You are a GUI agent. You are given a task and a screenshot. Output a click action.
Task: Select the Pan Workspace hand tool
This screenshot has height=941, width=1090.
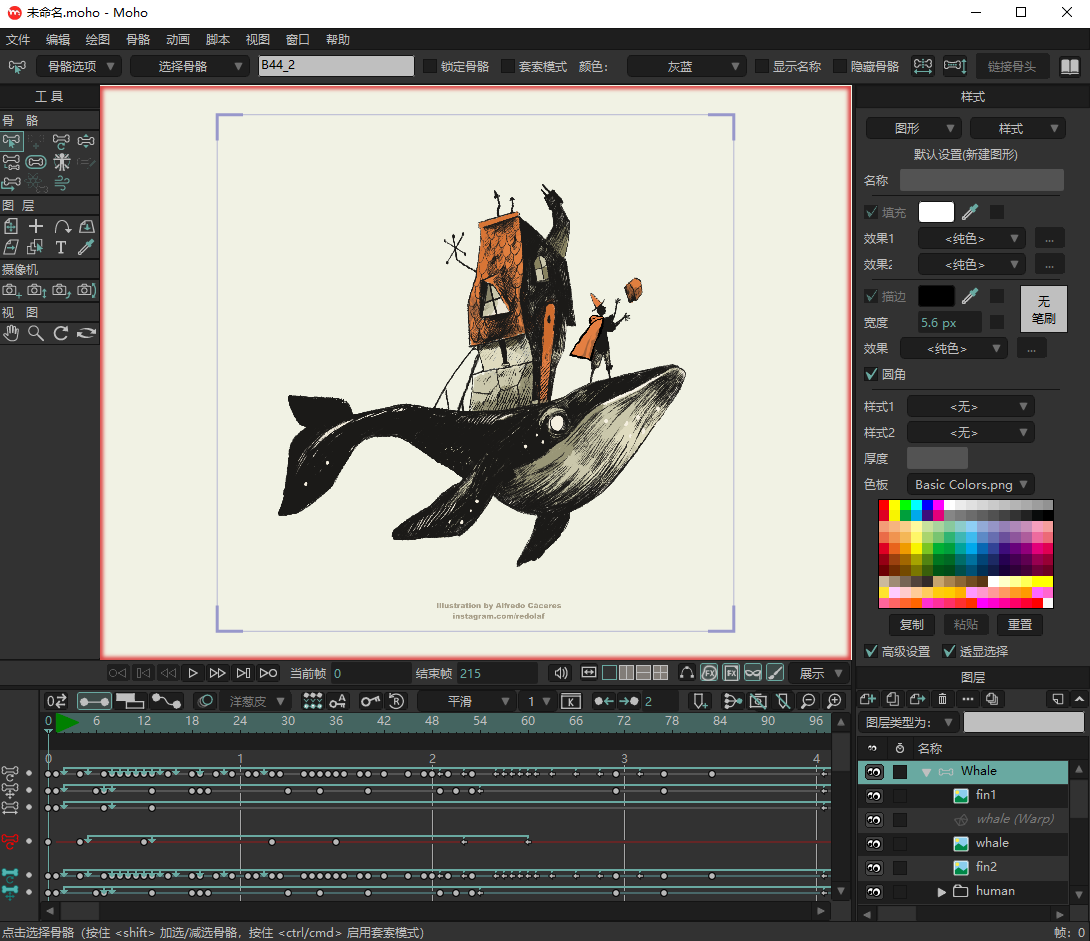pyautogui.click(x=12, y=334)
